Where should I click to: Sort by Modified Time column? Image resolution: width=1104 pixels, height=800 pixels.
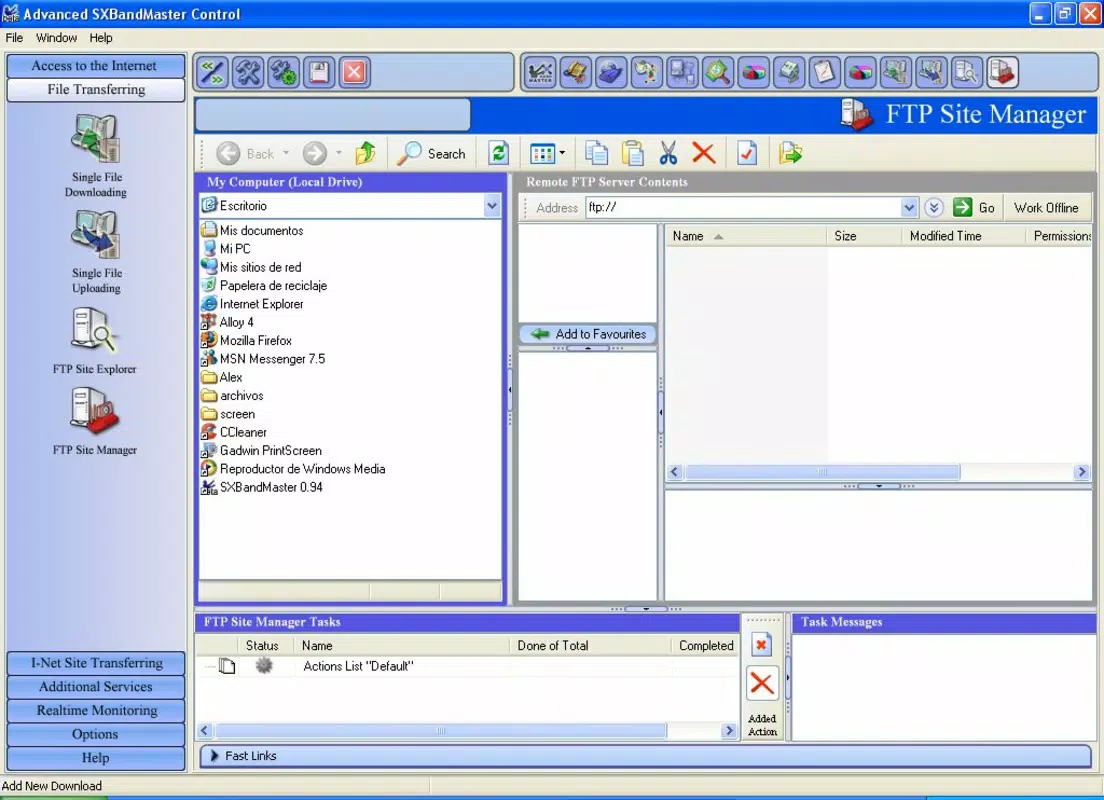tap(962, 236)
